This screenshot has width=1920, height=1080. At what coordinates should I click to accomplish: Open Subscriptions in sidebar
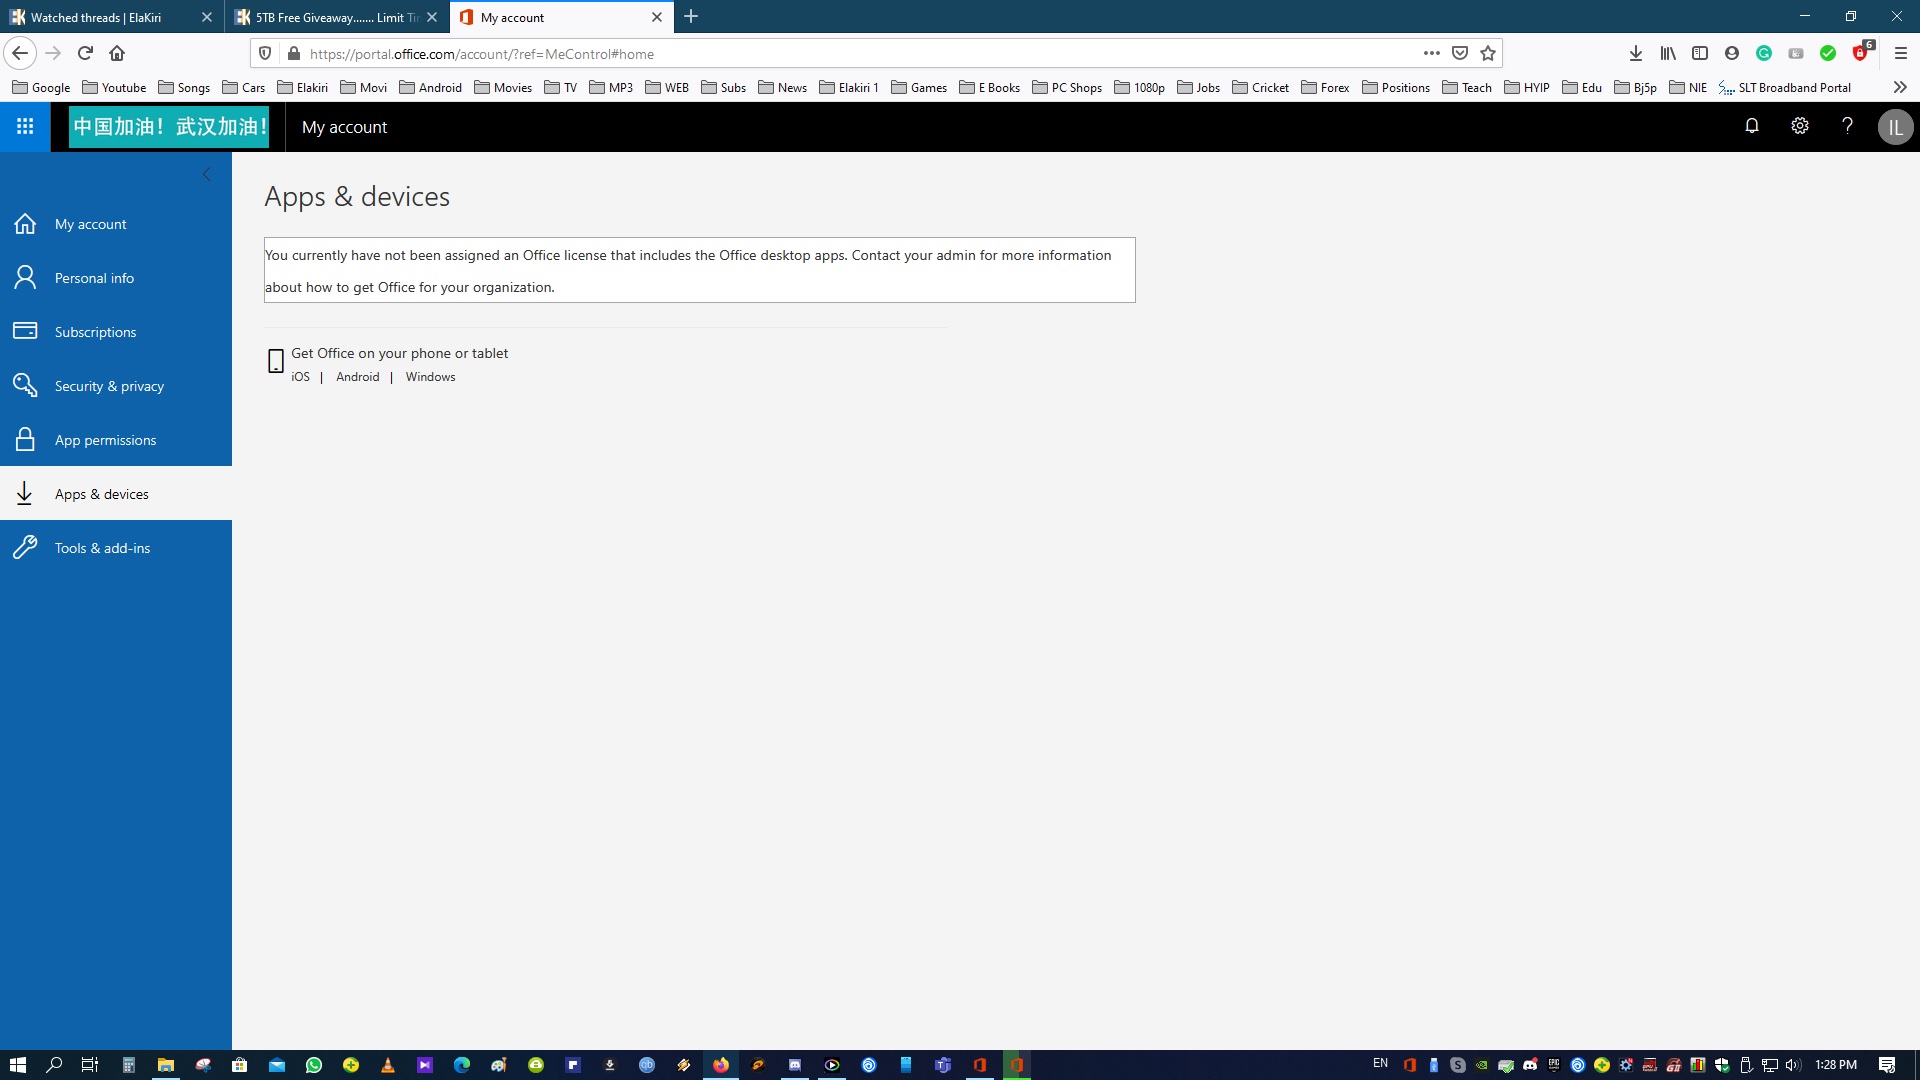click(x=116, y=332)
